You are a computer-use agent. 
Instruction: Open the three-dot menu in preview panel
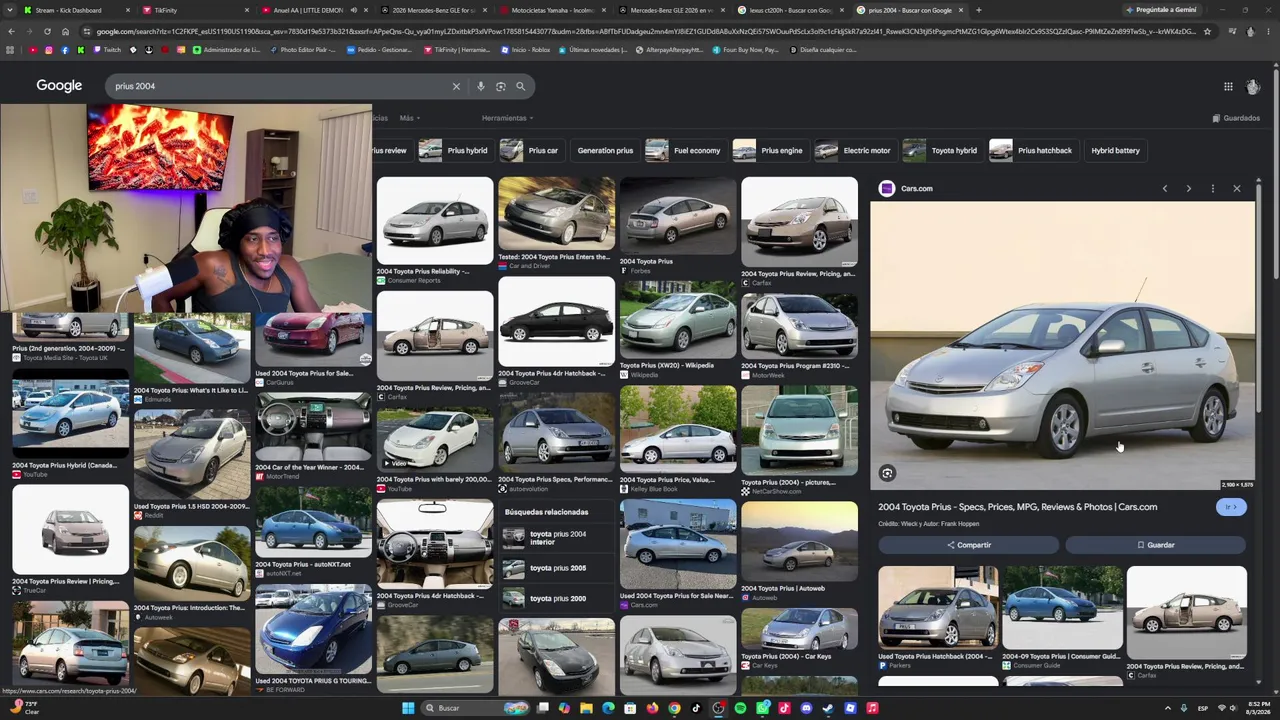[x=1212, y=188]
